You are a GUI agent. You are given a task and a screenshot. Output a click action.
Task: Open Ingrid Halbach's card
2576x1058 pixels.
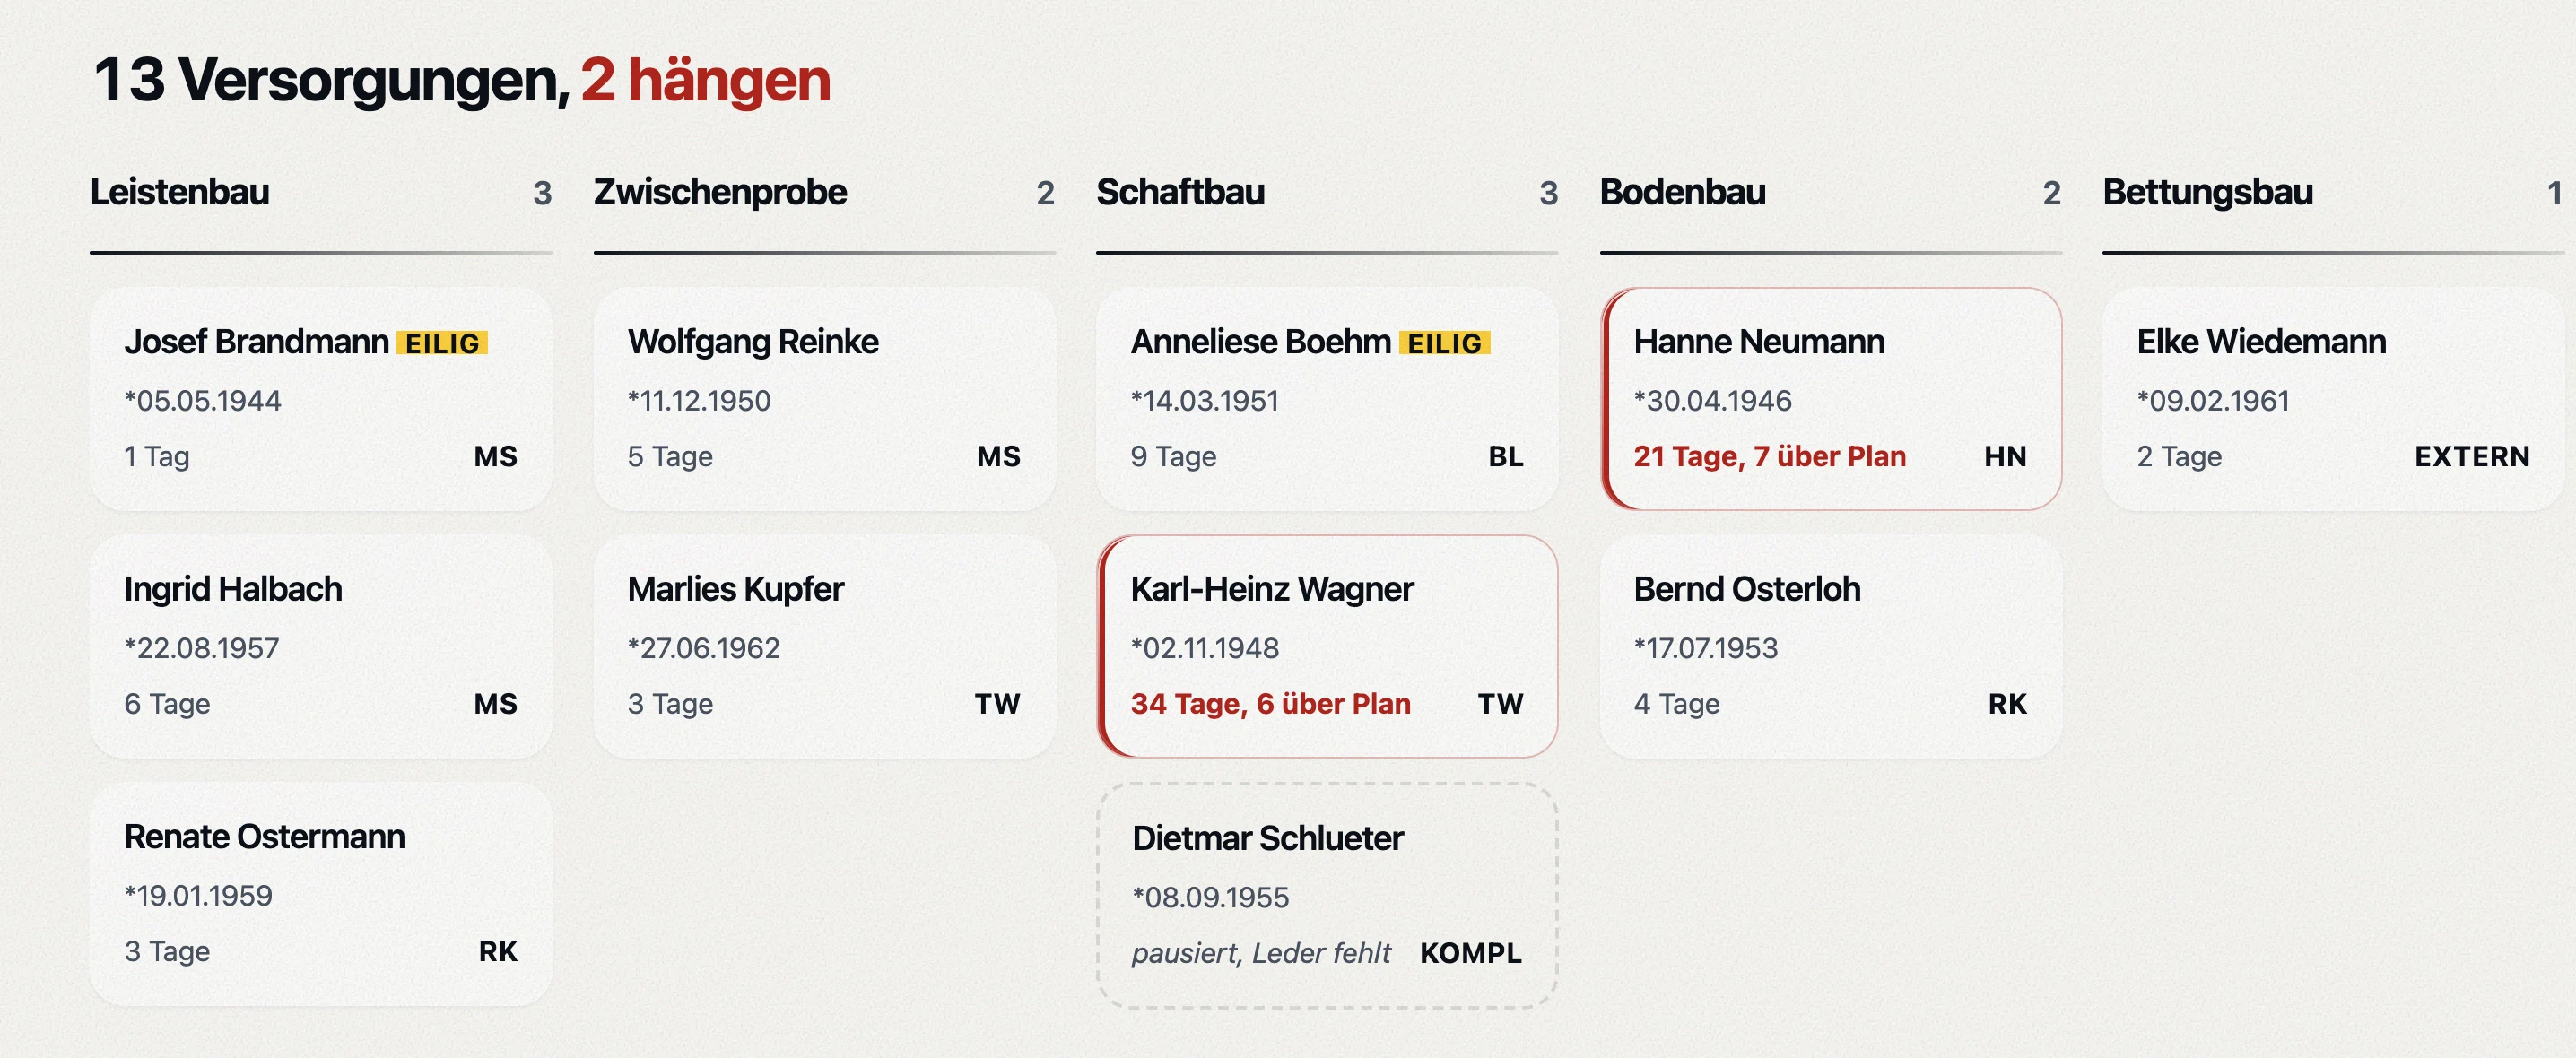[x=320, y=646]
